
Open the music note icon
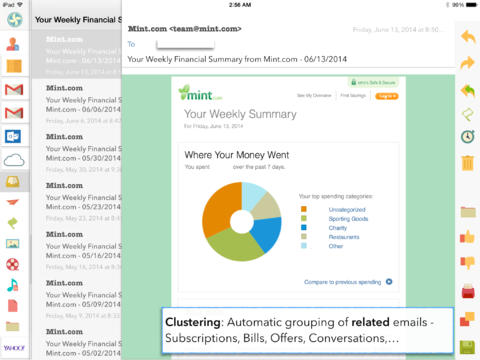[x=13, y=285]
